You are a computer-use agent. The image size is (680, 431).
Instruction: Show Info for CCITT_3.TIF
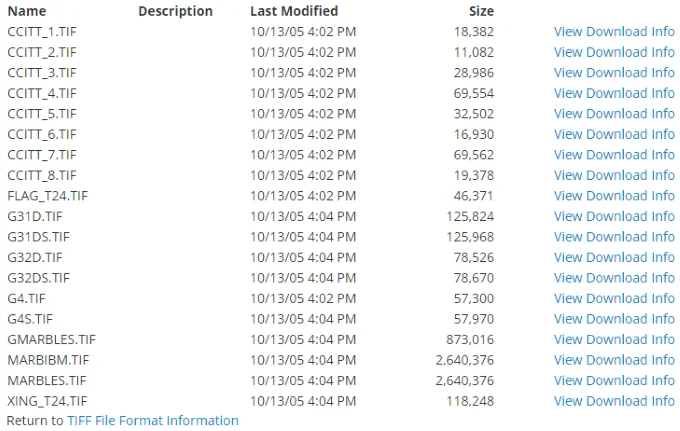(663, 72)
